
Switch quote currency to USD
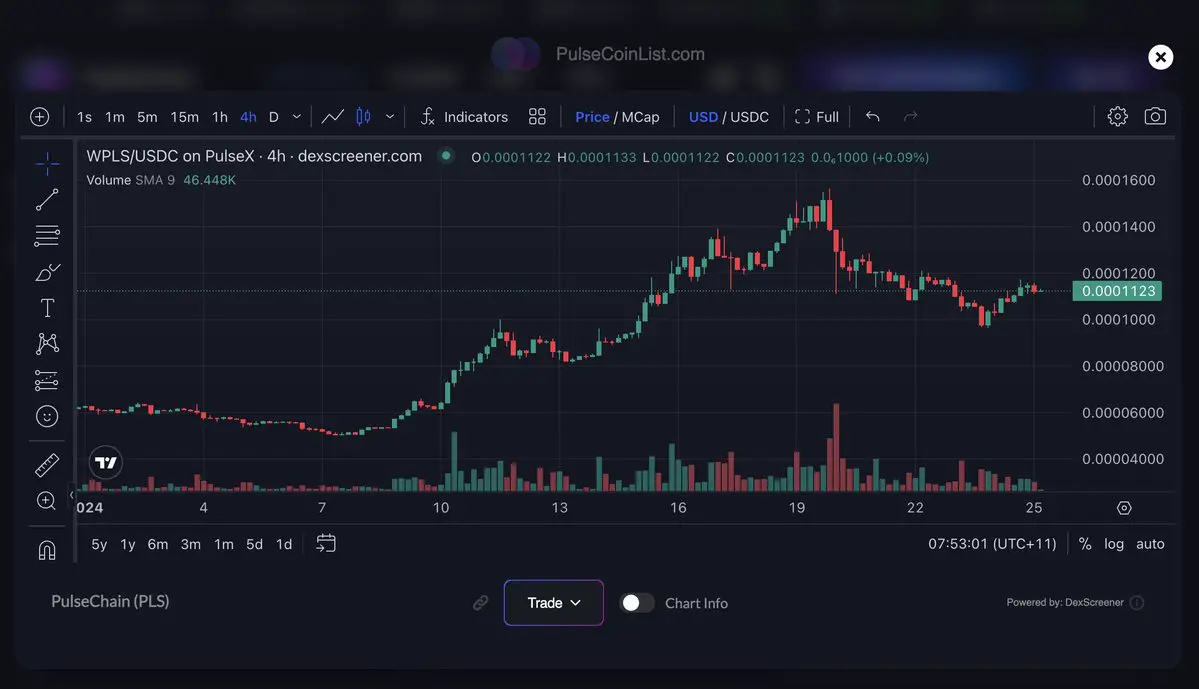pos(703,117)
